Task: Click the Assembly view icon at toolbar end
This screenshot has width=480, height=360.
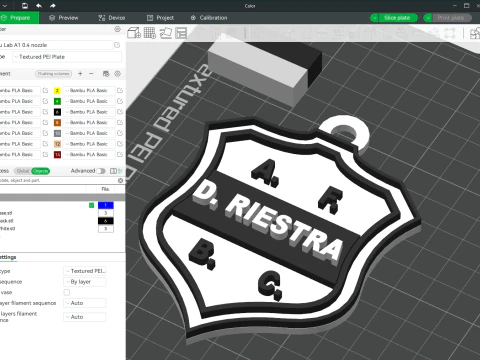Action: 475,34
